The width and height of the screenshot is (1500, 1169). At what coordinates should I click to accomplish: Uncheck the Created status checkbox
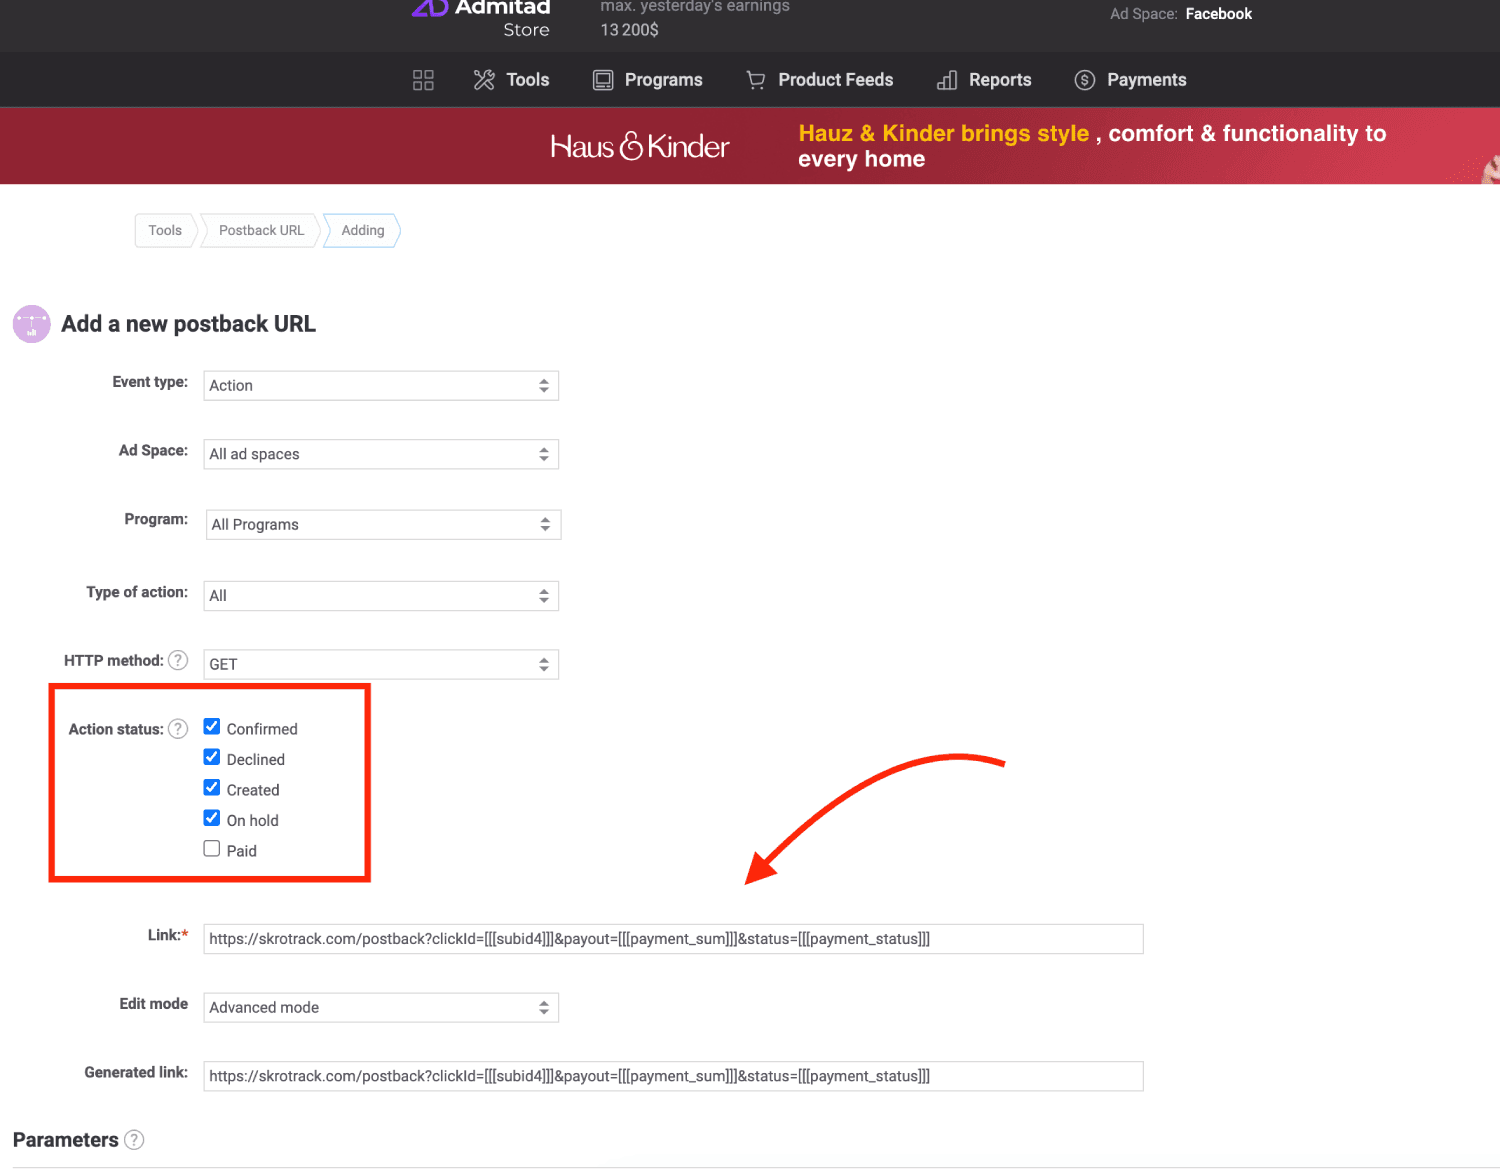click(x=212, y=788)
